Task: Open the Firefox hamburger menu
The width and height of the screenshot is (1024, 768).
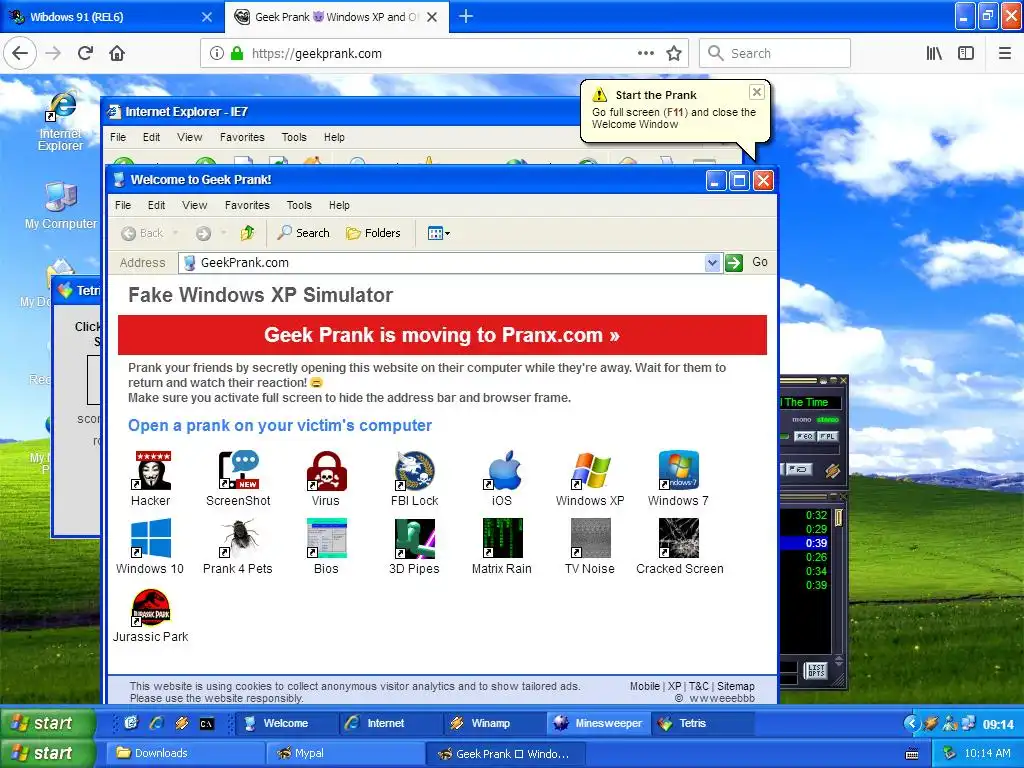Action: [x=1005, y=54]
